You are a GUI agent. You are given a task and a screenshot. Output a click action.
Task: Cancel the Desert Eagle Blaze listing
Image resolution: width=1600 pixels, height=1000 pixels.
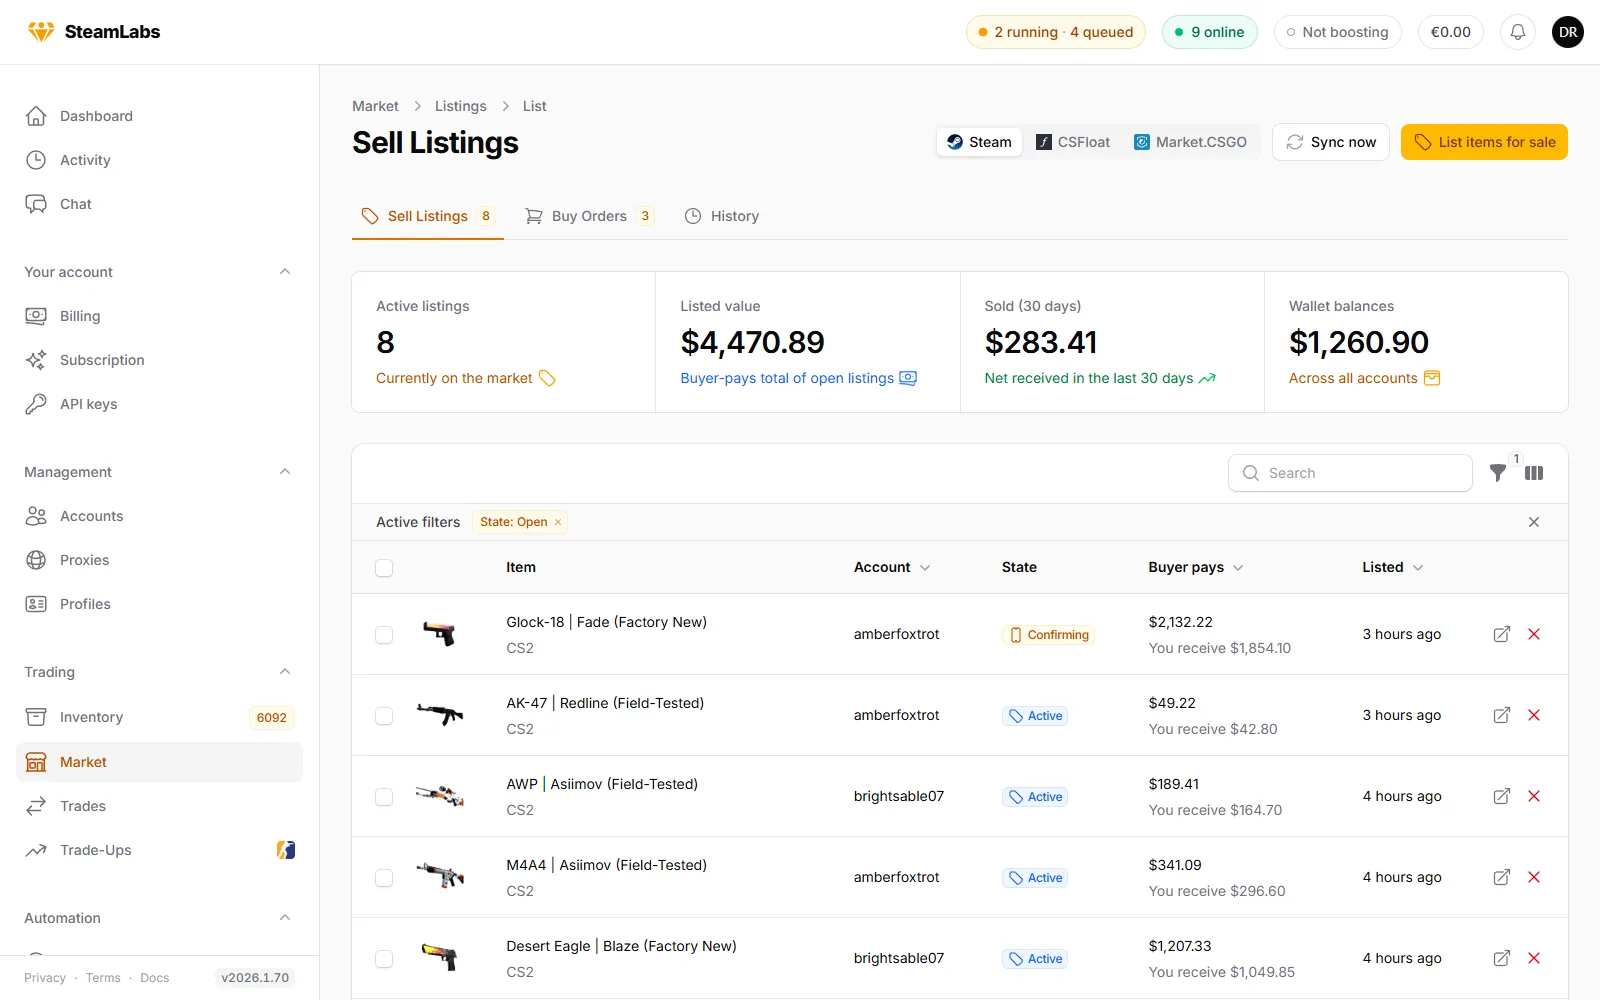click(1534, 958)
